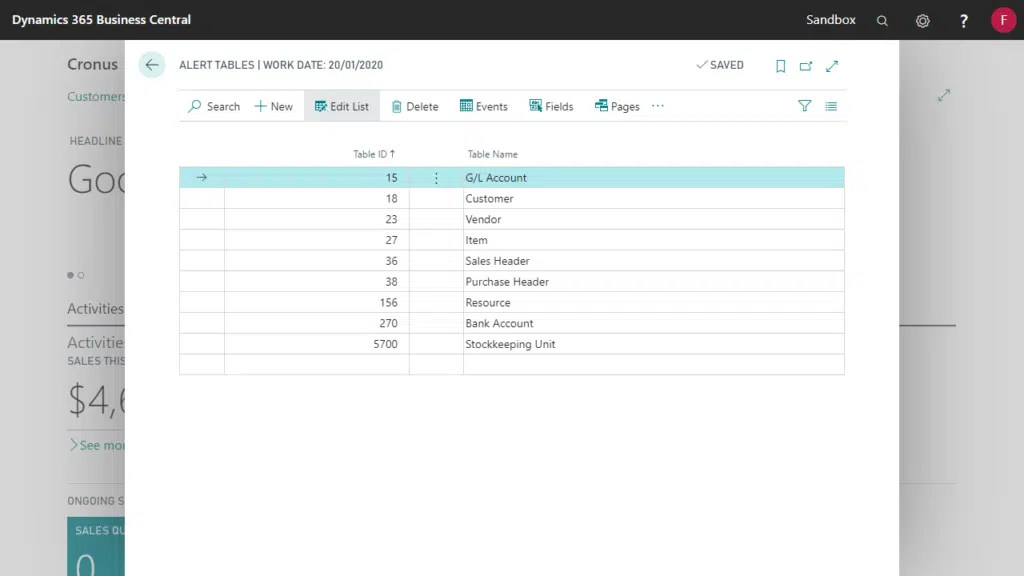The width and height of the screenshot is (1024, 576).
Task: Click the New button
Action: [273, 106]
